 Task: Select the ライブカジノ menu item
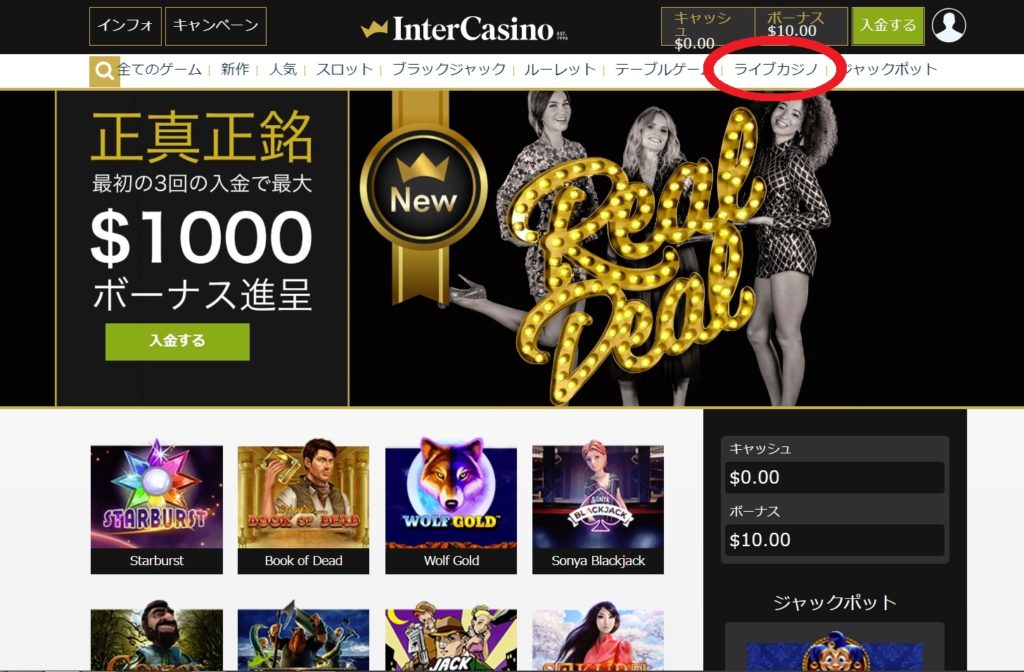(776, 69)
